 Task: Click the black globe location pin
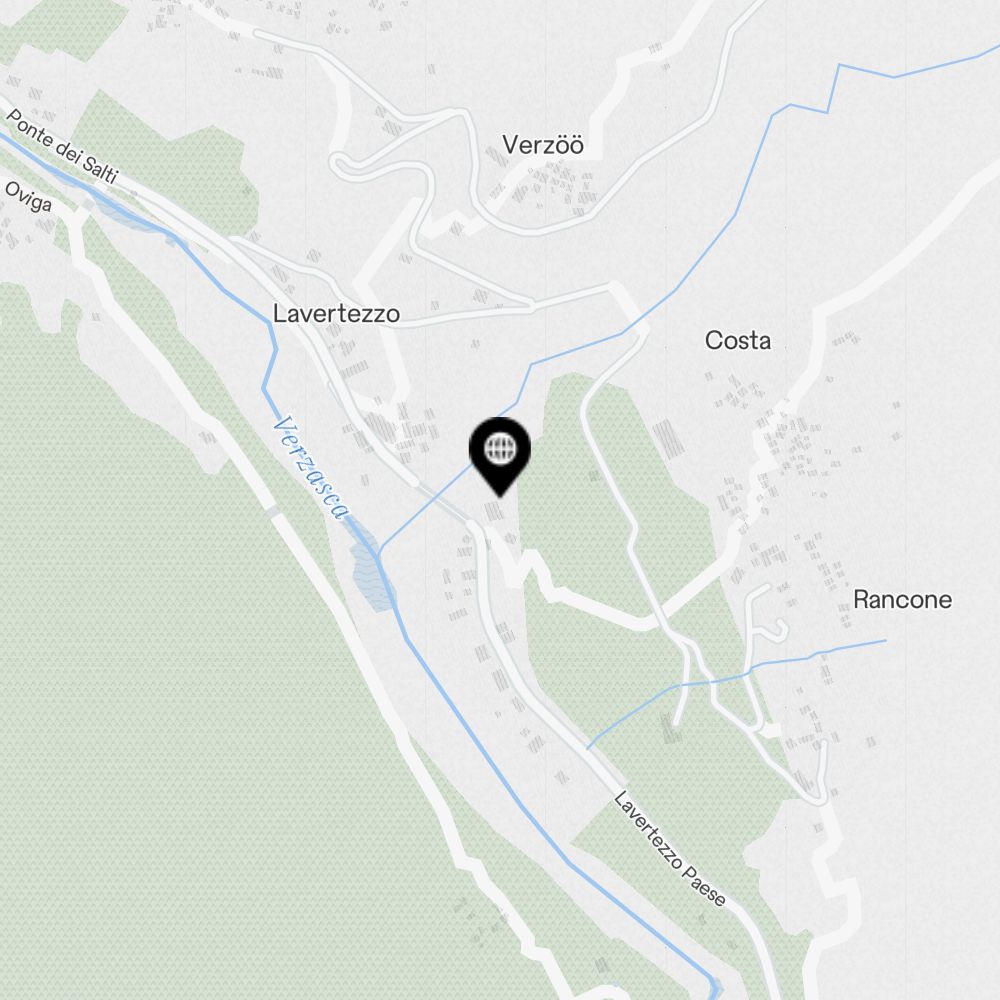point(500,455)
